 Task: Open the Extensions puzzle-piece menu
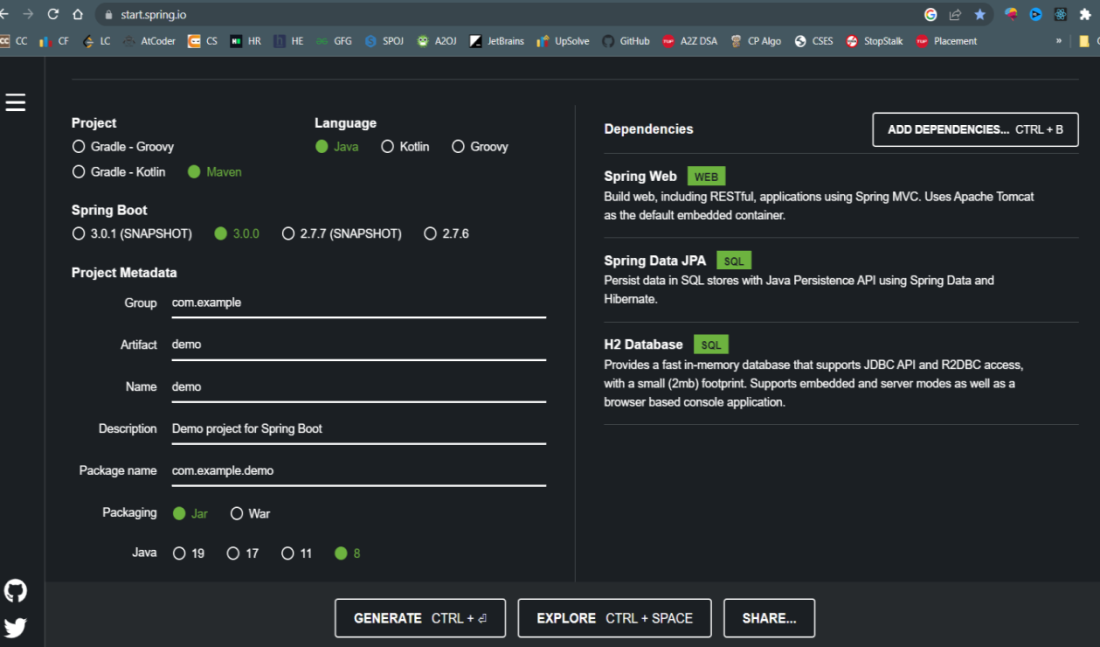pyautogui.click(x=1085, y=15)
